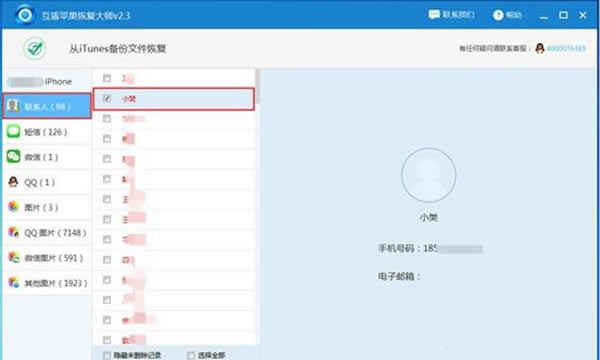Screen dimensions: 600x360
Task: Click the 手机号码 phone number field
Action: 430,249
